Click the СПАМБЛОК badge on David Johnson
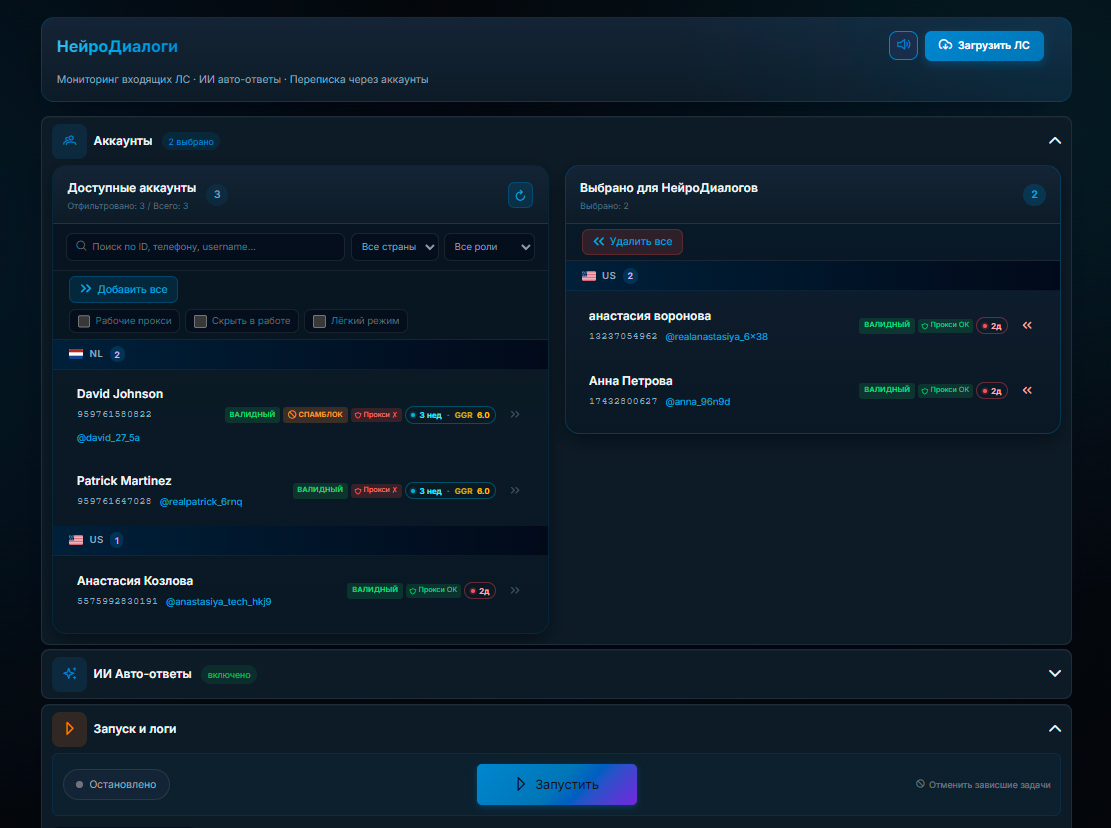The width and height of the screenshot is (1111, 828). (x=315, y=414)
